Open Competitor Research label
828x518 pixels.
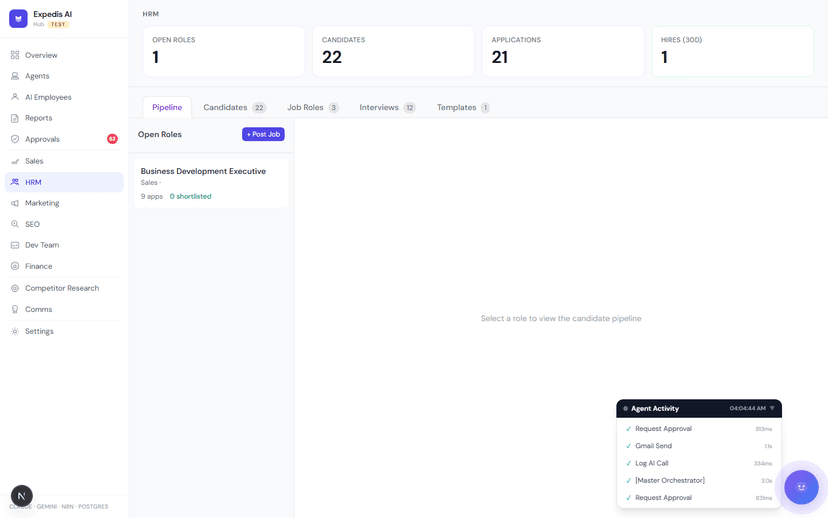62,288
